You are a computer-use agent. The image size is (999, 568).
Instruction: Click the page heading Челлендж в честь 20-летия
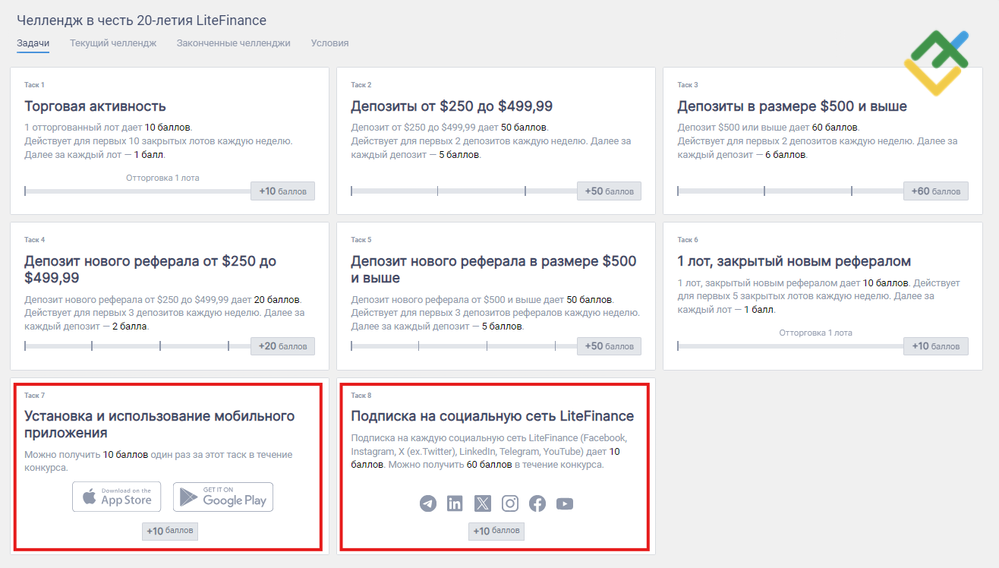coord(141,20)
